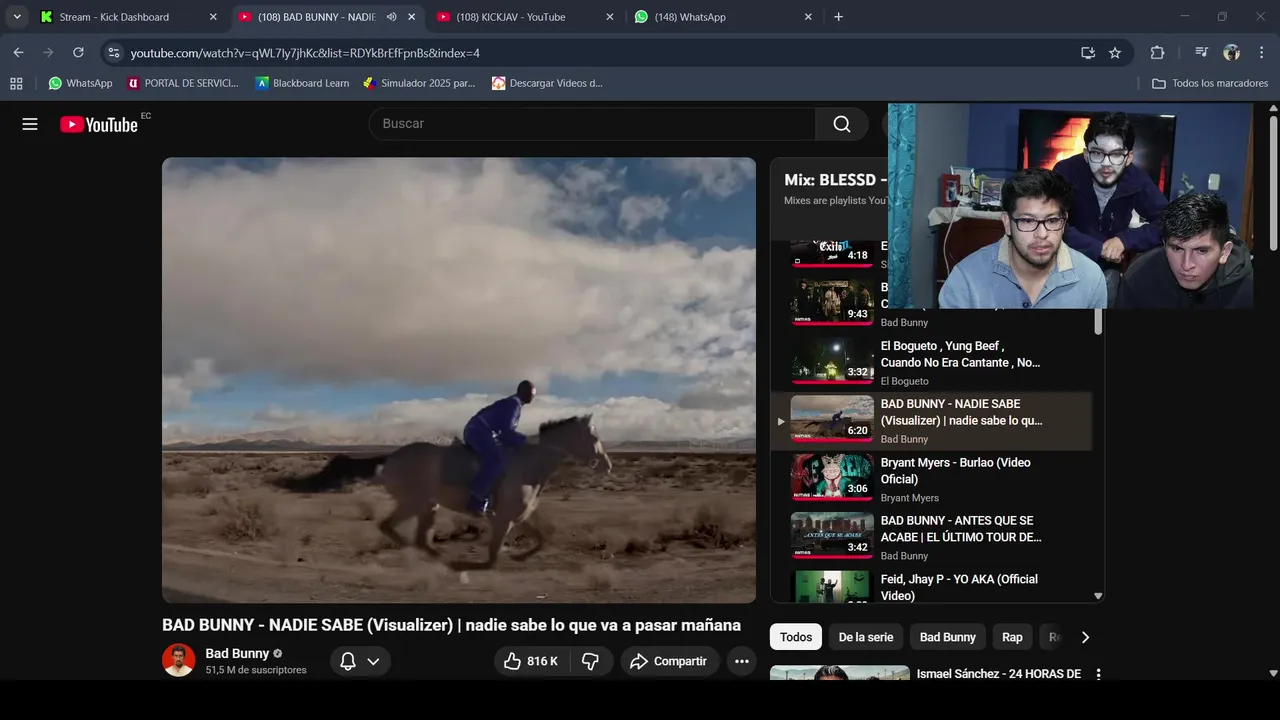Viewport: 1280px width, 720px height.
Task: View site information icon in address bar
Action: tap(113, 53)
